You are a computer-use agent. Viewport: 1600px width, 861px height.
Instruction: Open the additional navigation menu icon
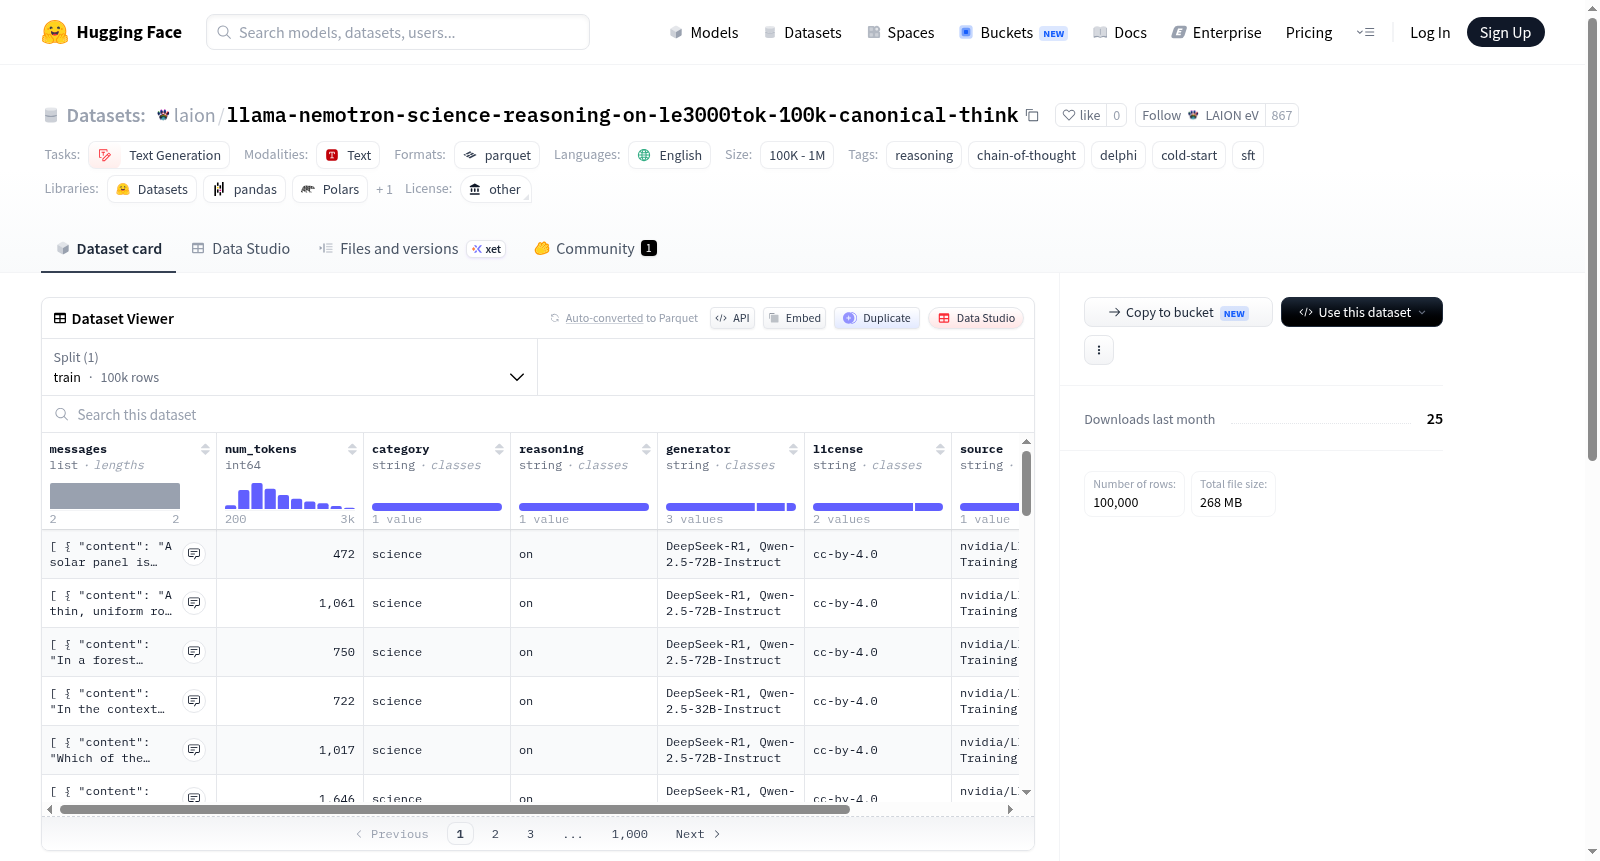(1365, 32)
